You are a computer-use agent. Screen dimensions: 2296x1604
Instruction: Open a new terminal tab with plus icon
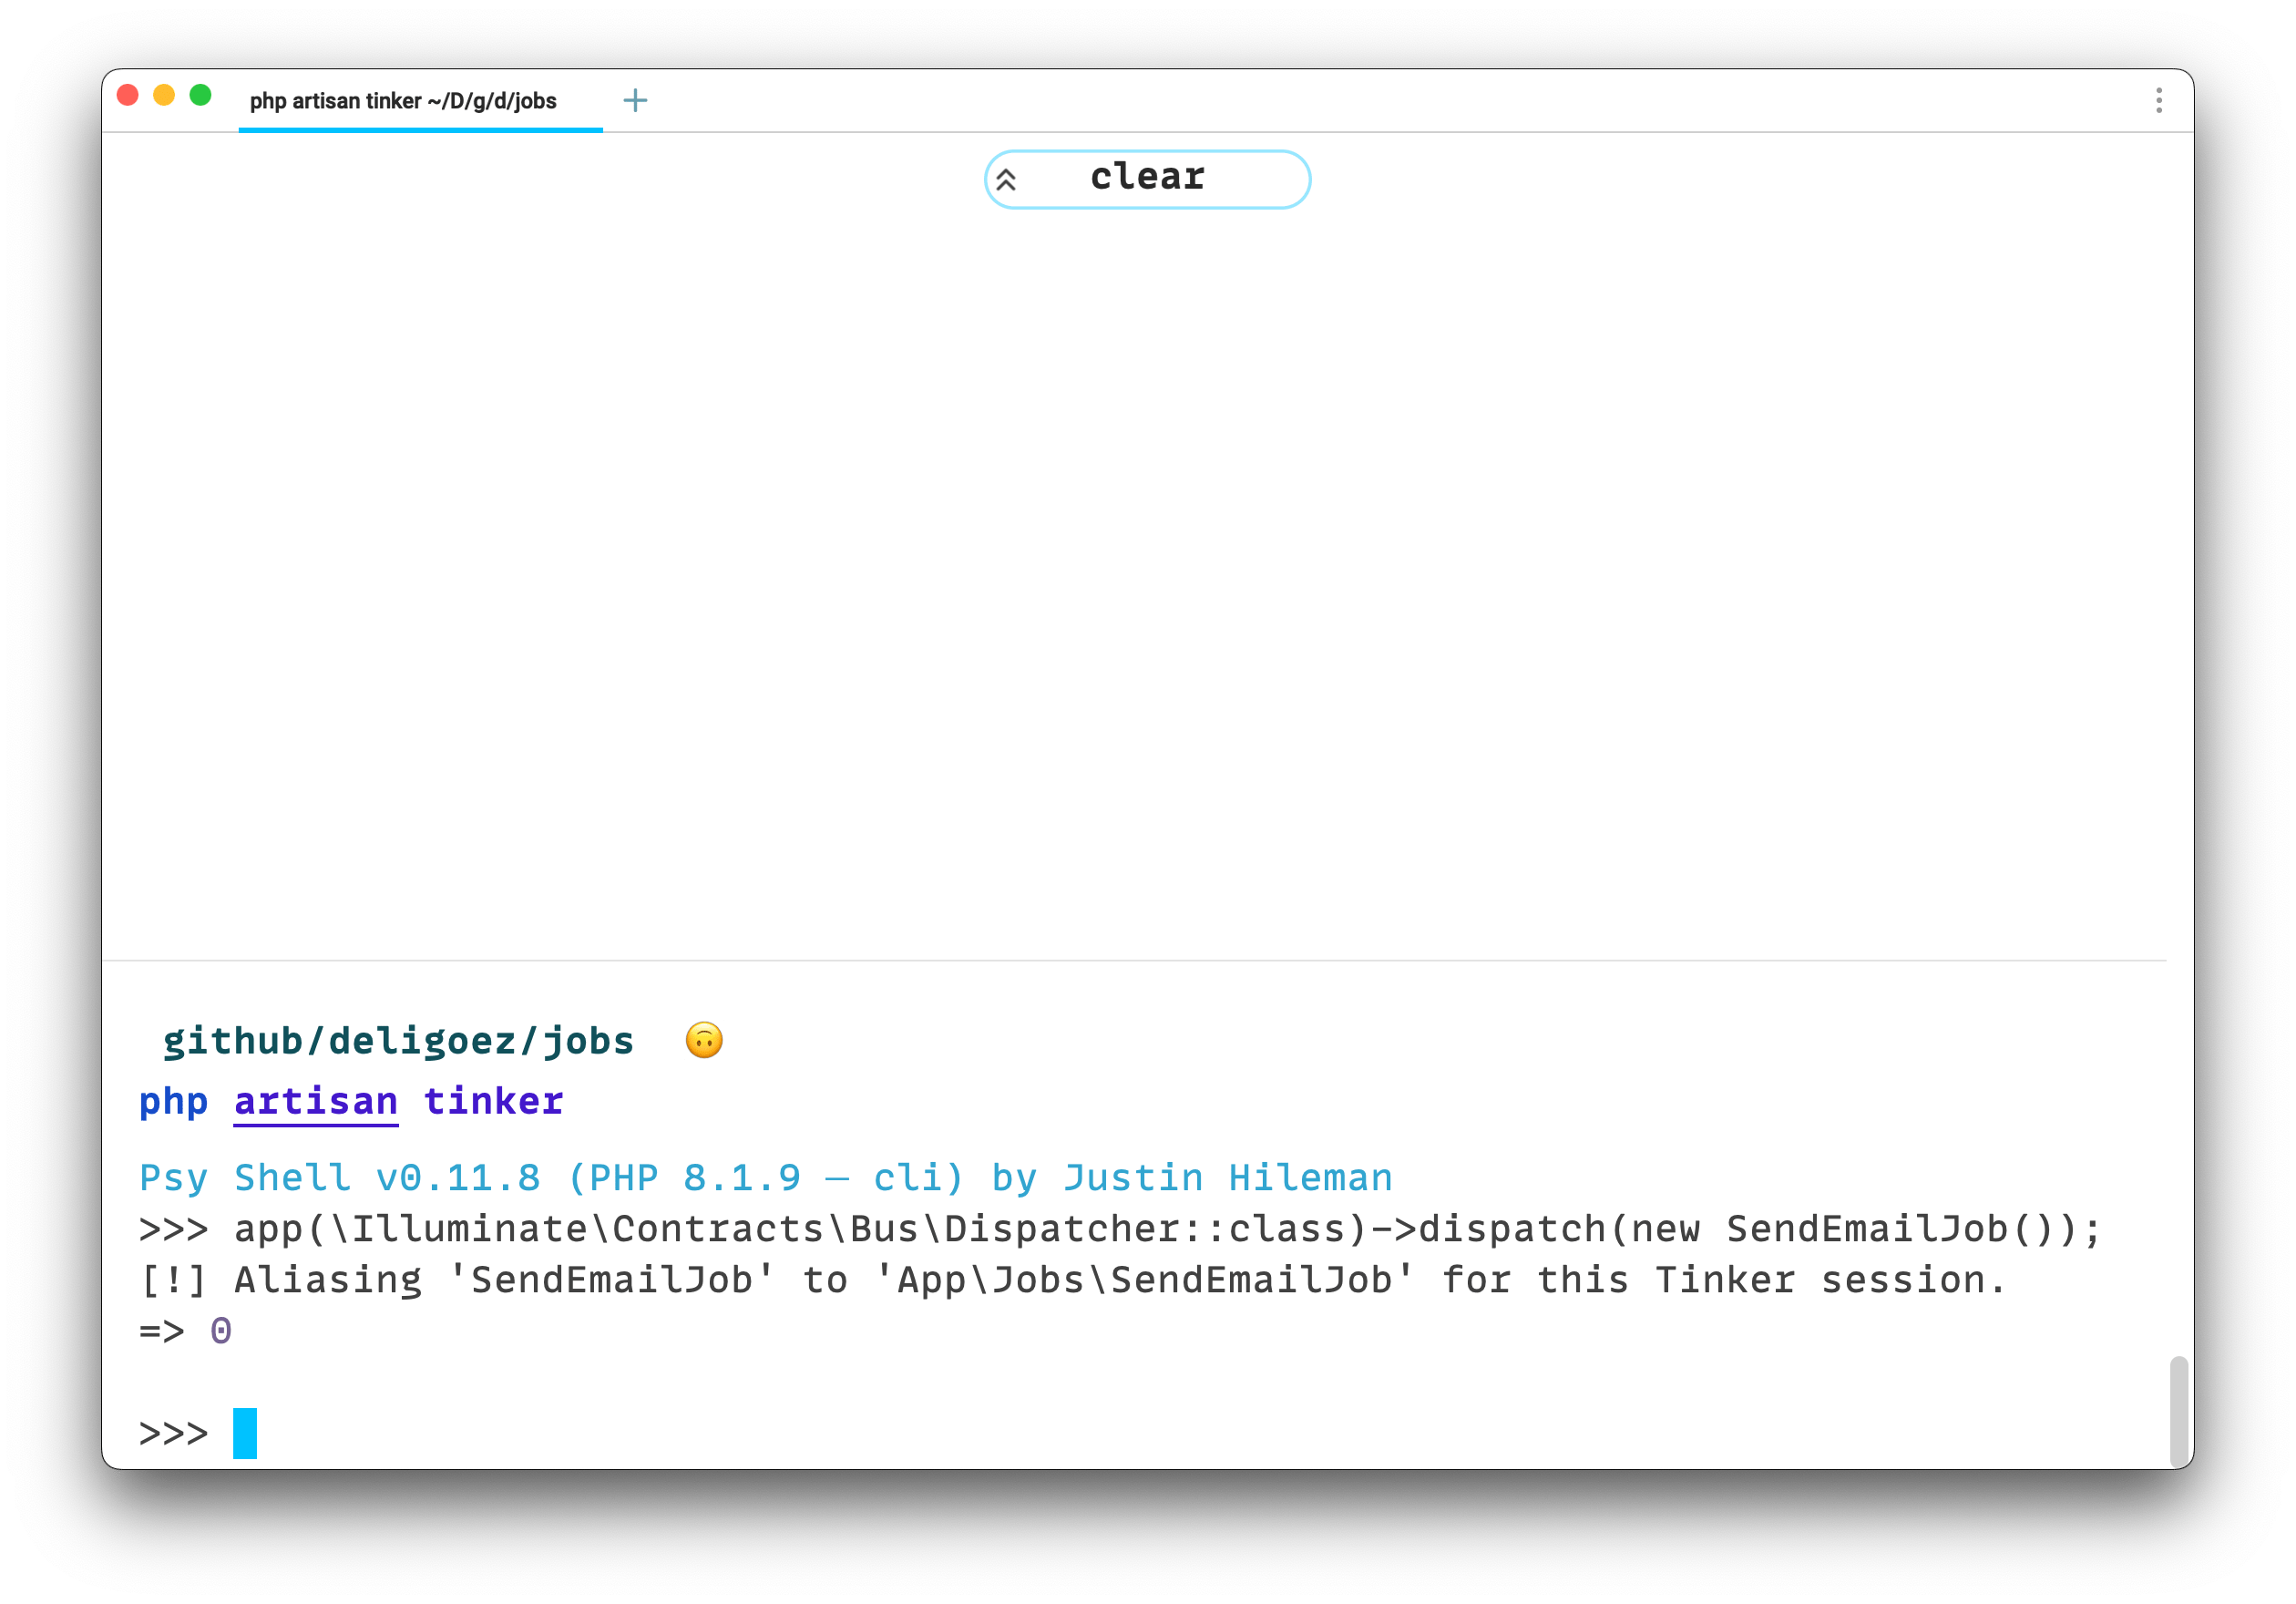635,100
